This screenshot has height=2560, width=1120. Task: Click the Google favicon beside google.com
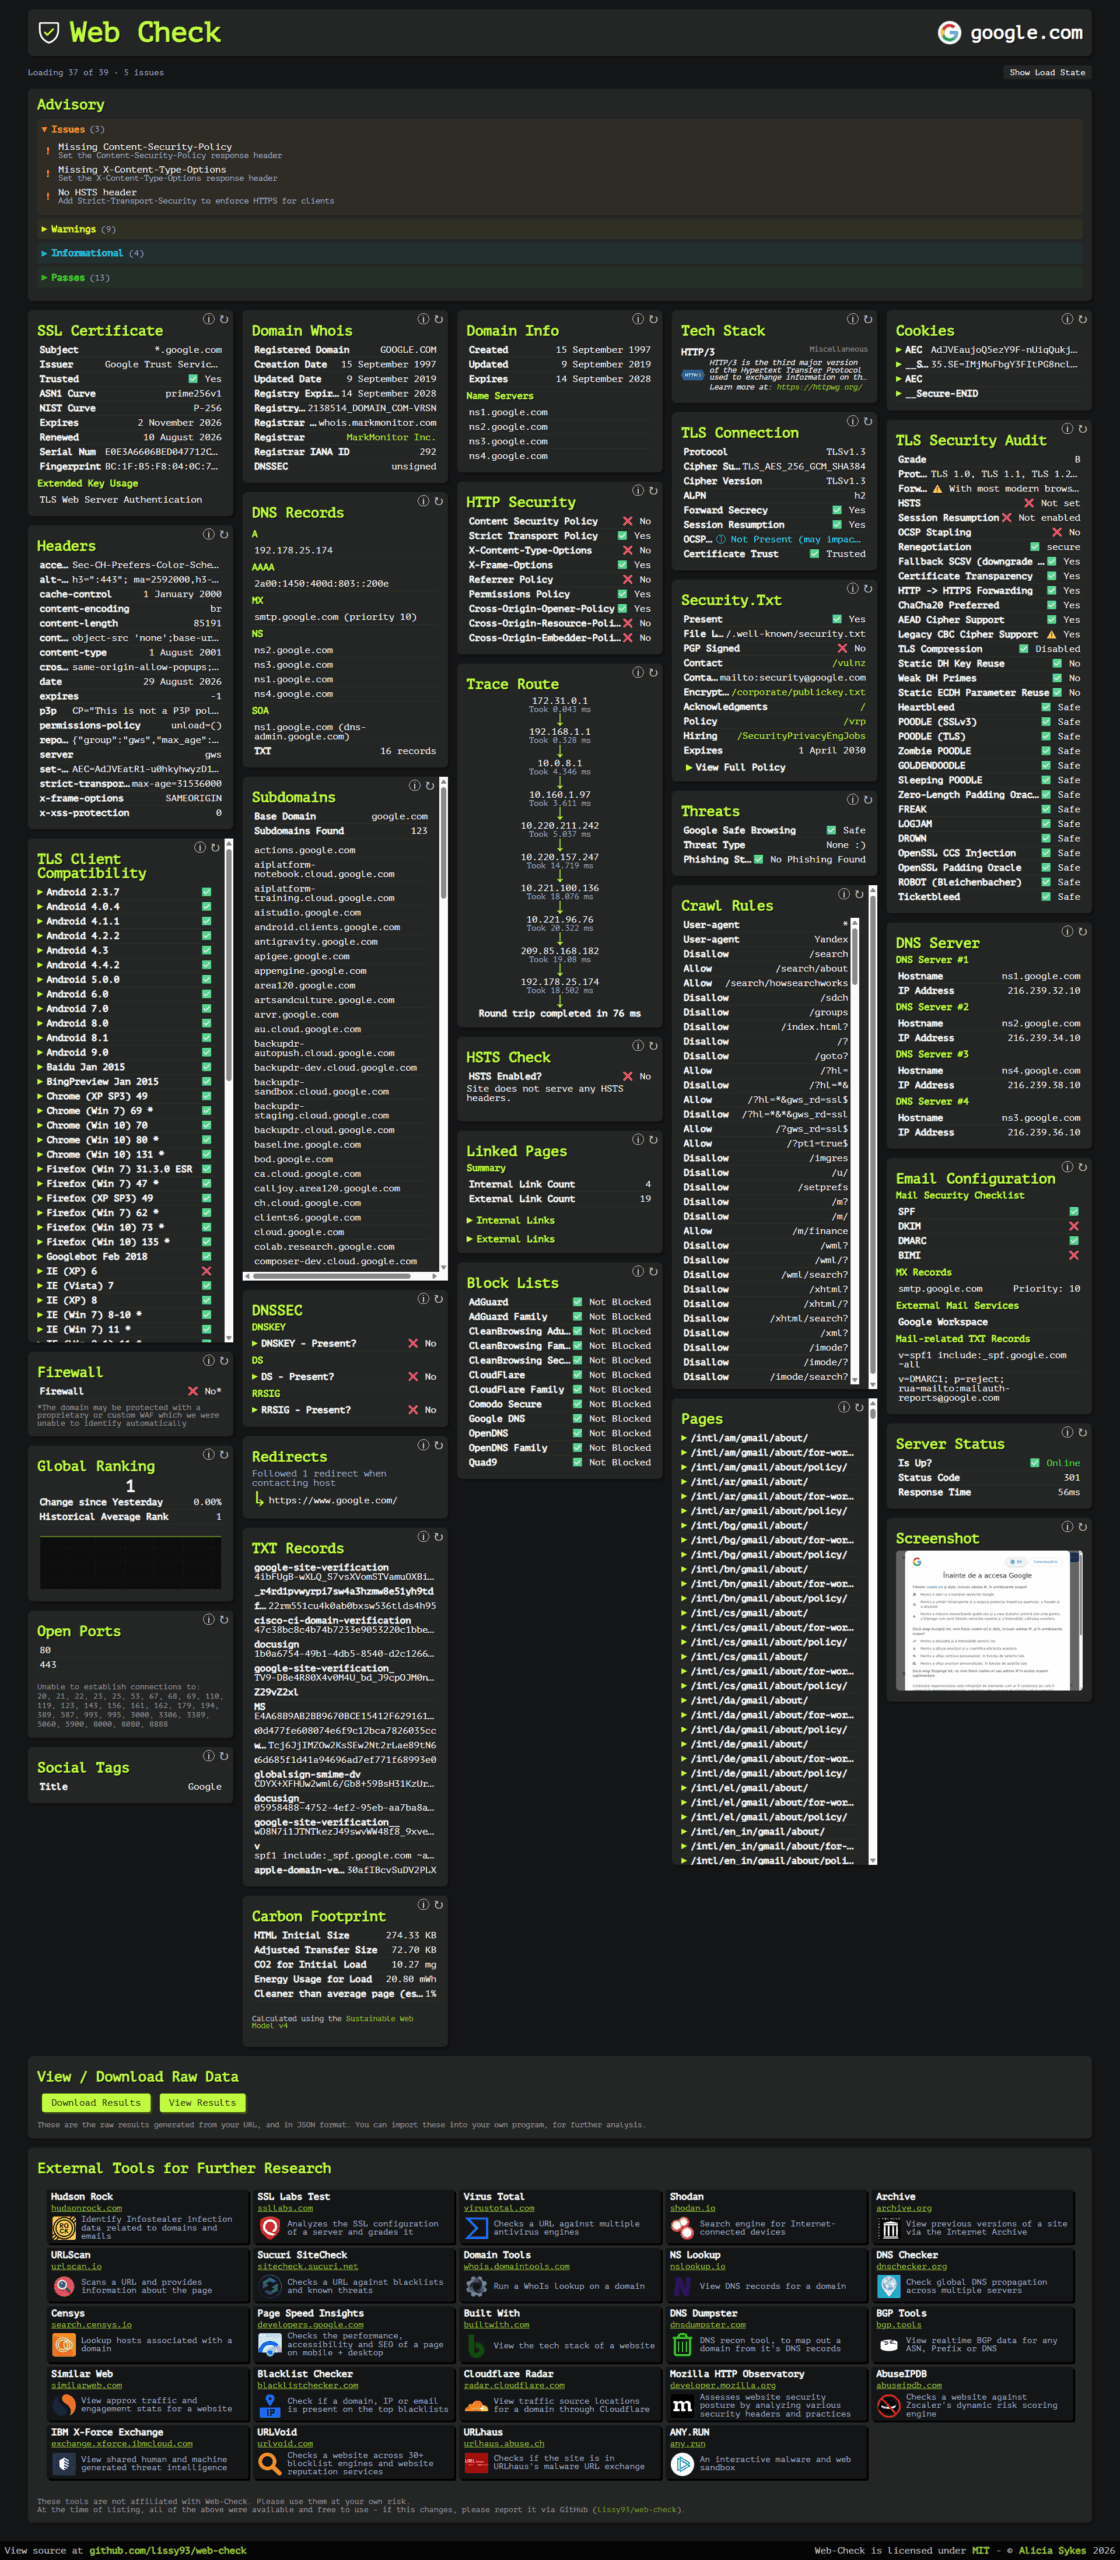point(948,33)
